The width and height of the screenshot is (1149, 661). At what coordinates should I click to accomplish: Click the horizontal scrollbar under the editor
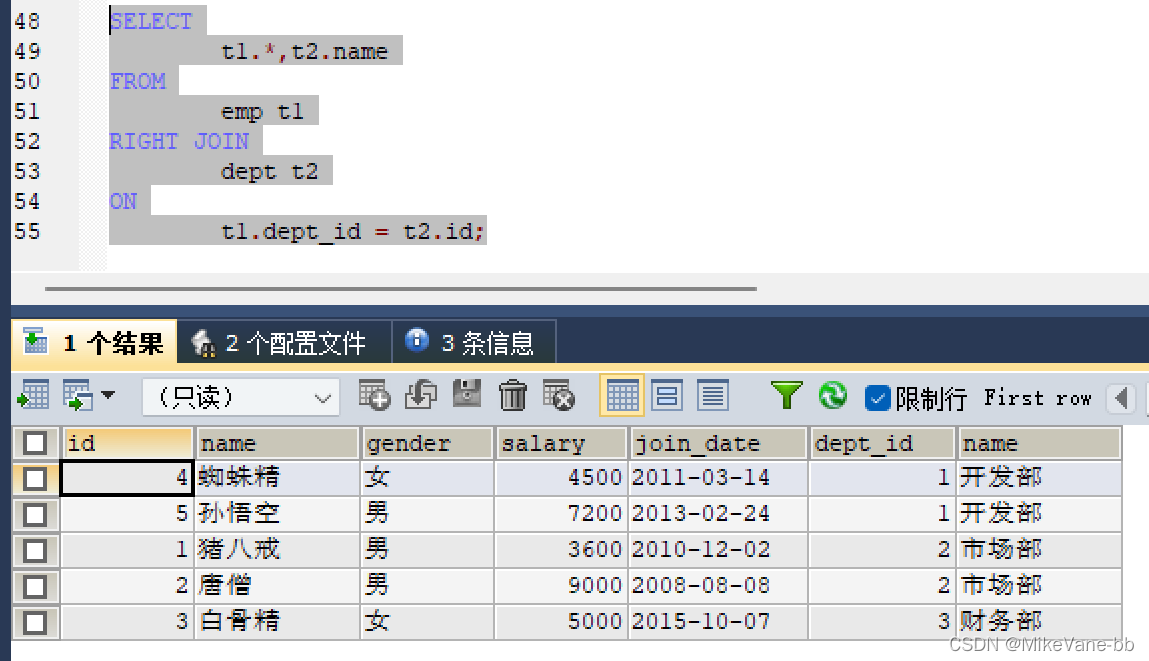401,289
